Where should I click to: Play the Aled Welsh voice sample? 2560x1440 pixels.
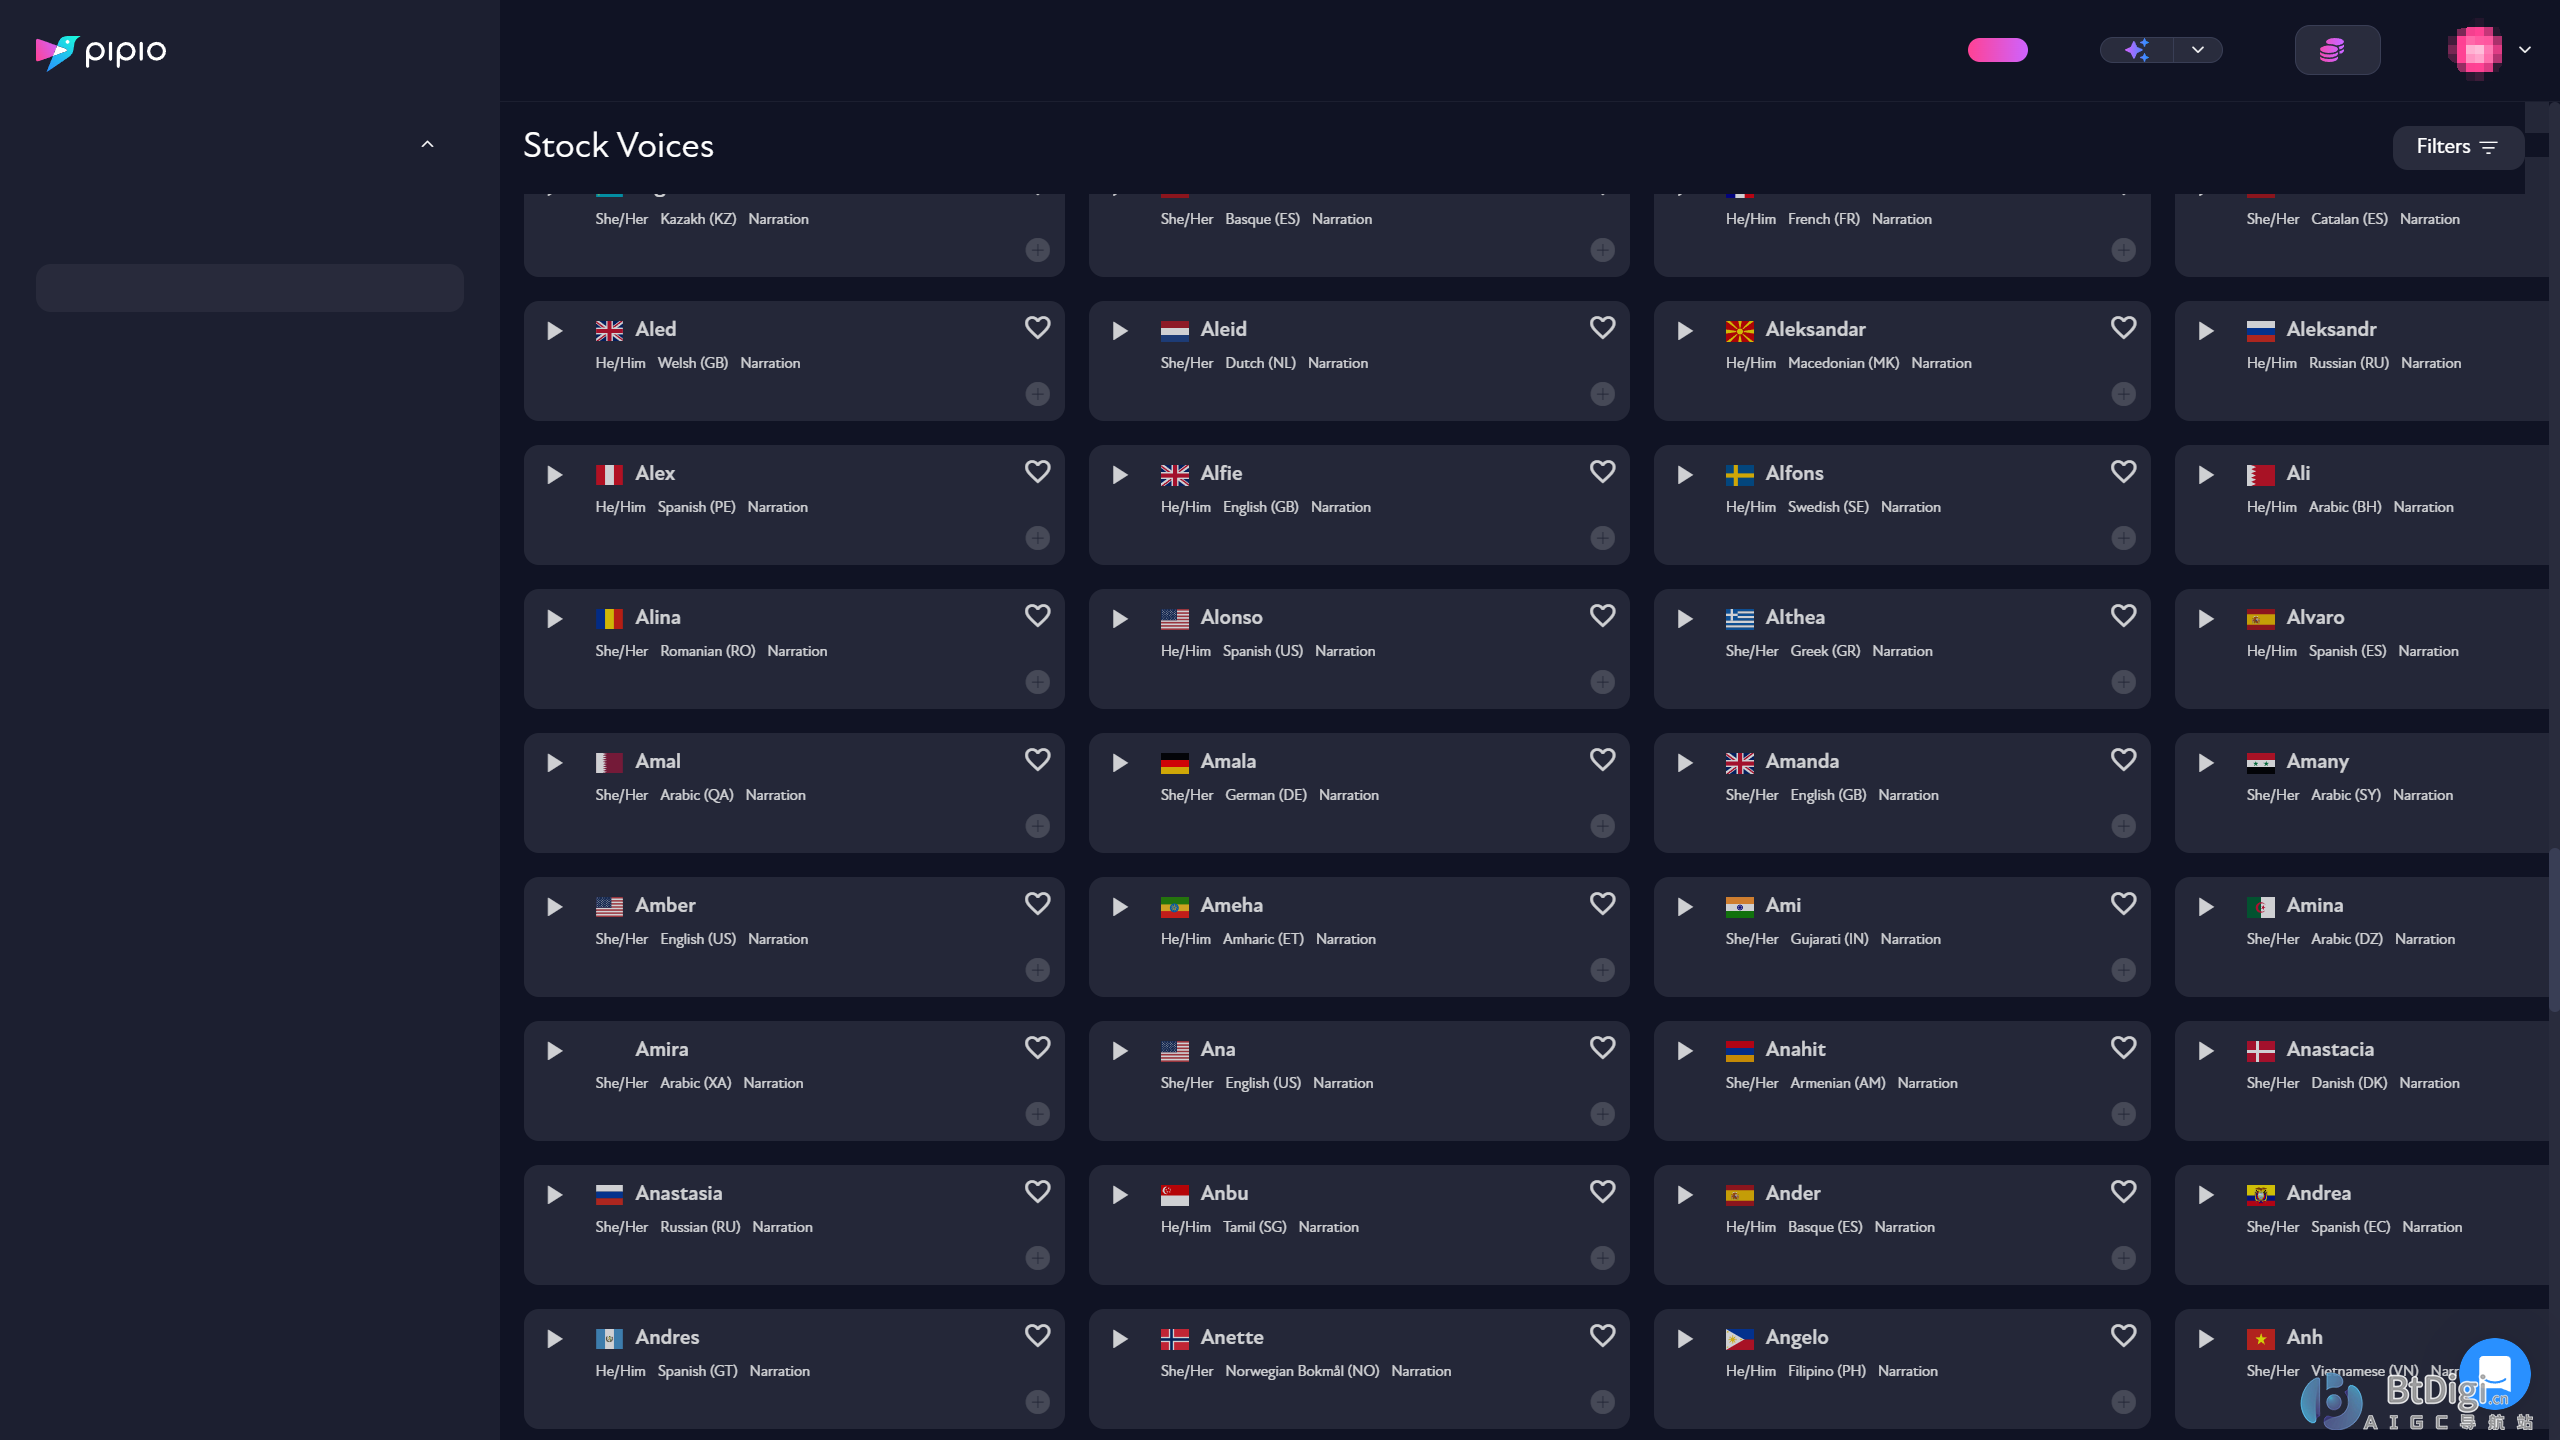coord(554,331)
